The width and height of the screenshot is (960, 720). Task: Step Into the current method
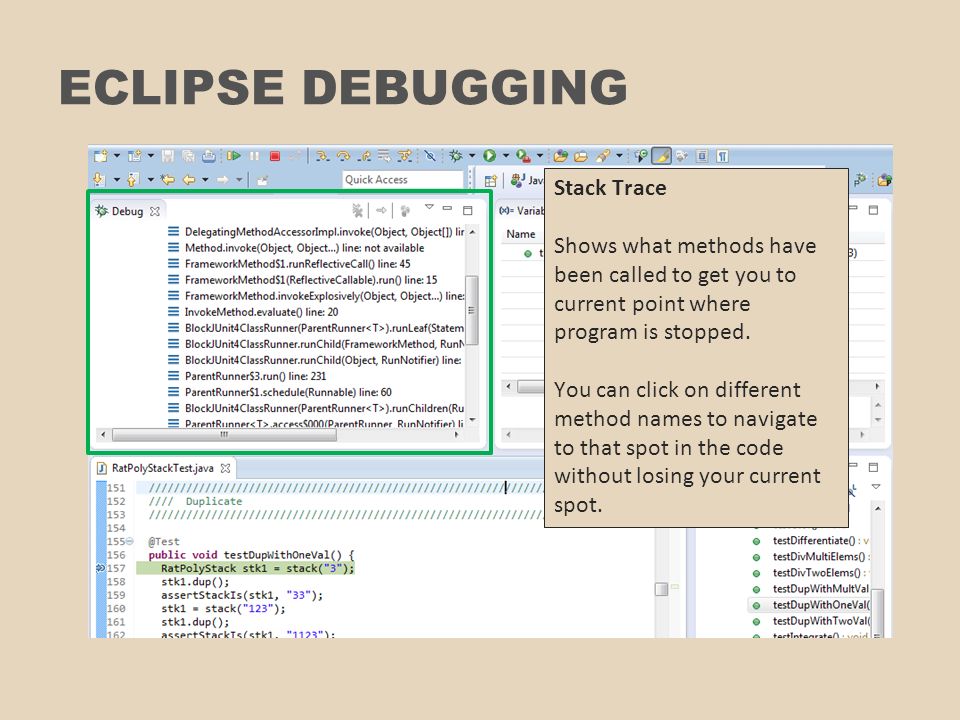pos(323,156)
